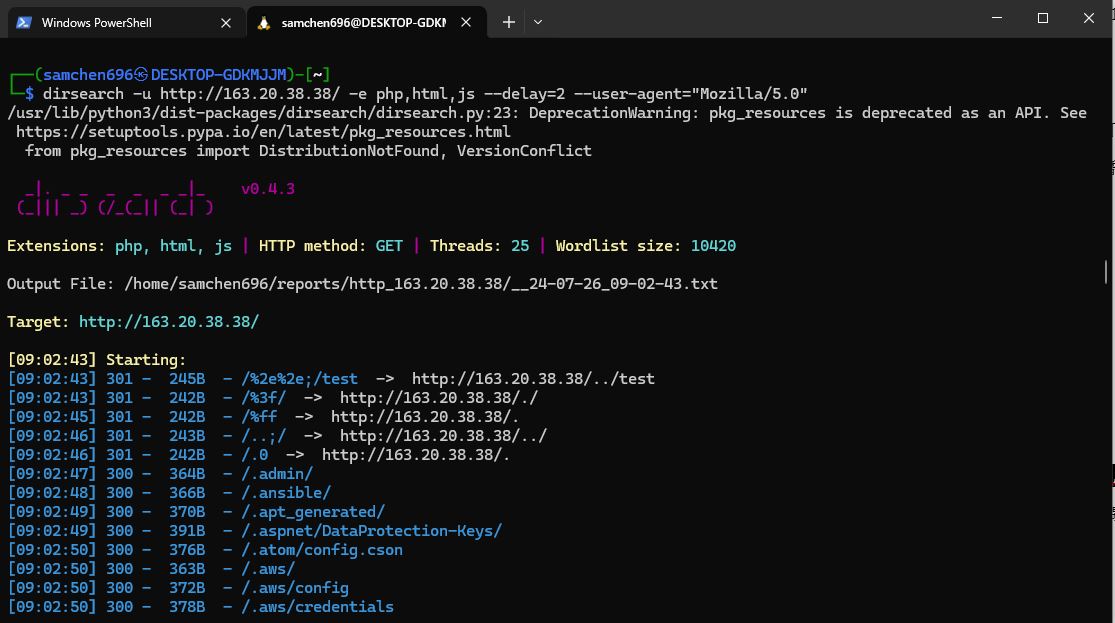Click the /.admin/ result entry
This screenshot has height=623, width=1115.
click(277, 474)
